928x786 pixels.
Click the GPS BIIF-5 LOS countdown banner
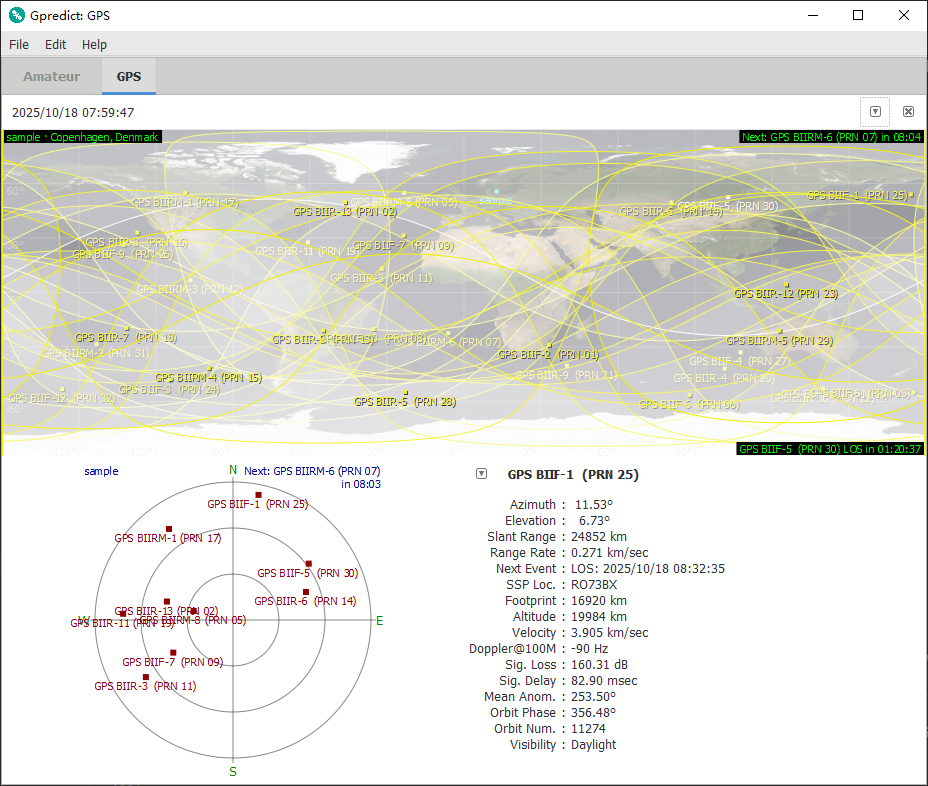point(830,449)
